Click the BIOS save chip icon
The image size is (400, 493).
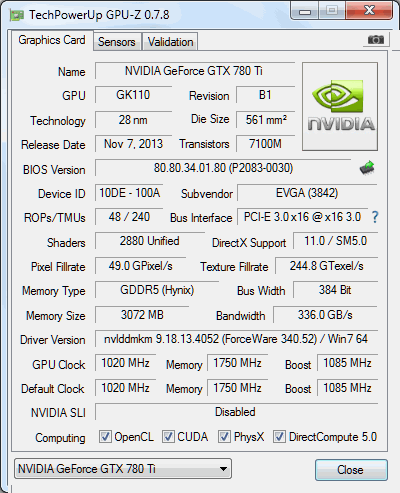tap(367, 168)
